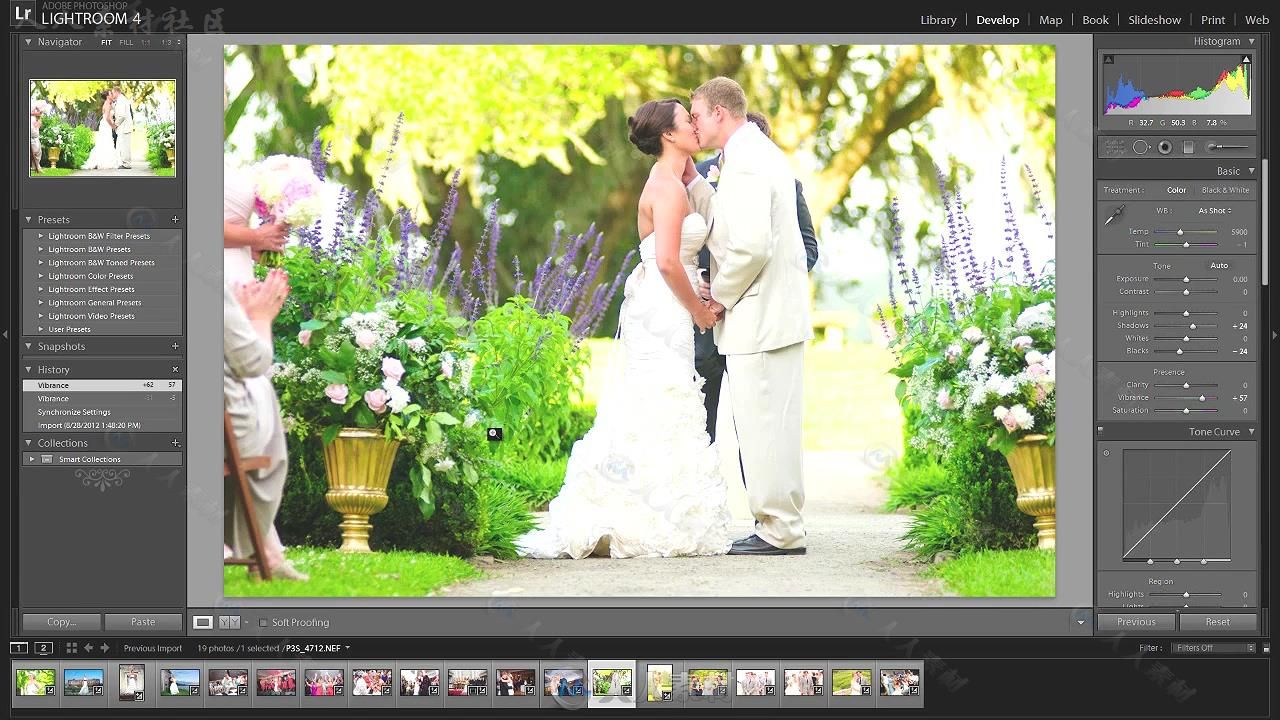Select the Adjustment Brush tool
Viewport: 1280px width, 720px height.
[1227, 147]
